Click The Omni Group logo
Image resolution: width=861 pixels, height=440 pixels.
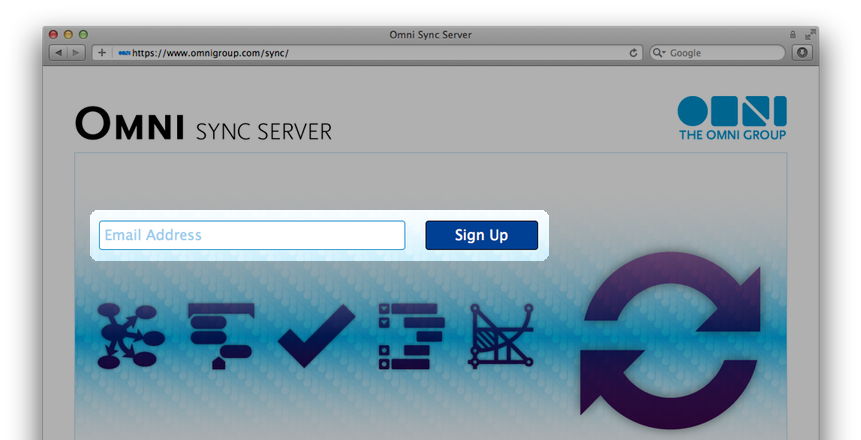[732, 118]
